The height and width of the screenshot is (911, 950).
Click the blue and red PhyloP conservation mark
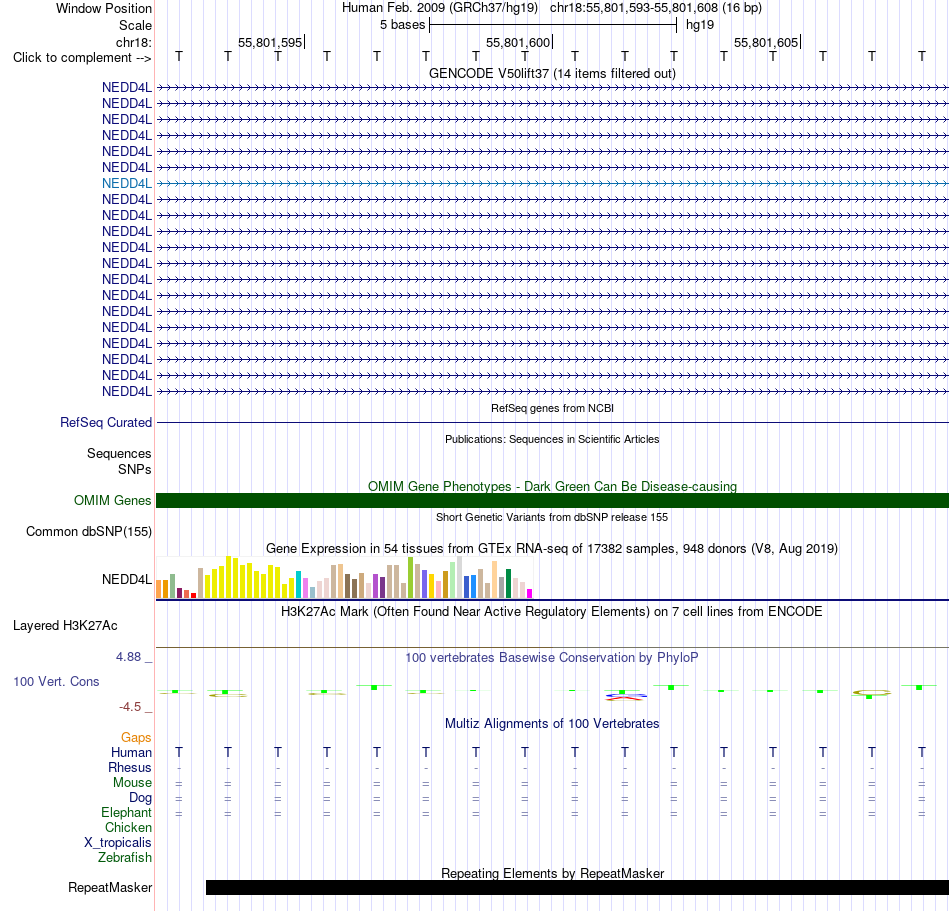click(625, 696)
